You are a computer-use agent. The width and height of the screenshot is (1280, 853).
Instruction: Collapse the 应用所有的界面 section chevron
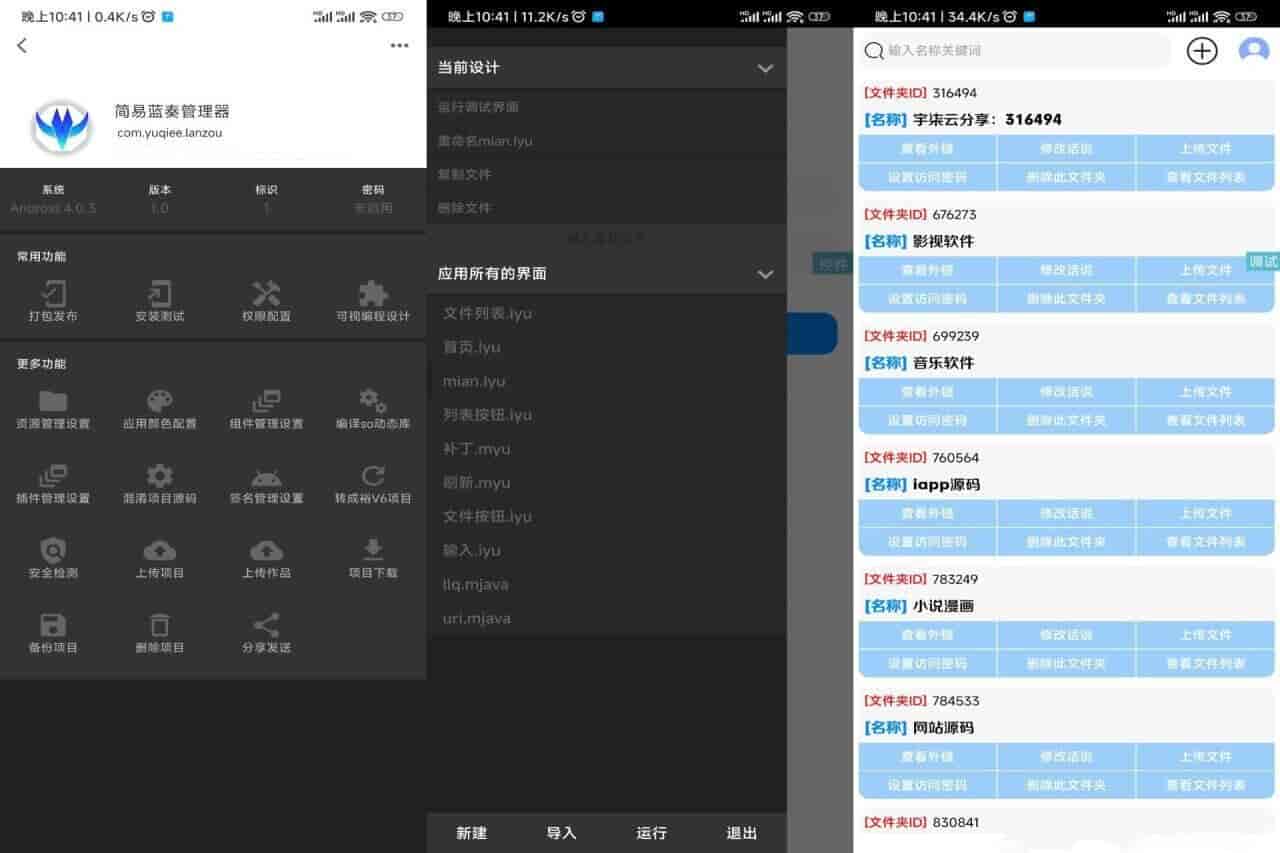(765, 274)
